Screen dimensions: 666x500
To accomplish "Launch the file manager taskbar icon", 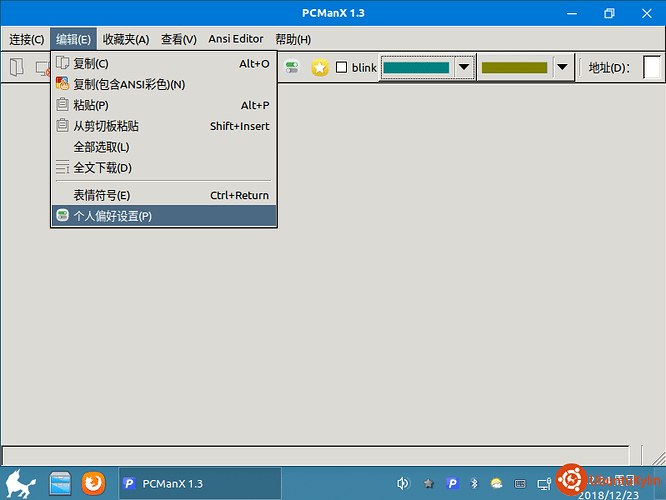I will coord(60,483).
